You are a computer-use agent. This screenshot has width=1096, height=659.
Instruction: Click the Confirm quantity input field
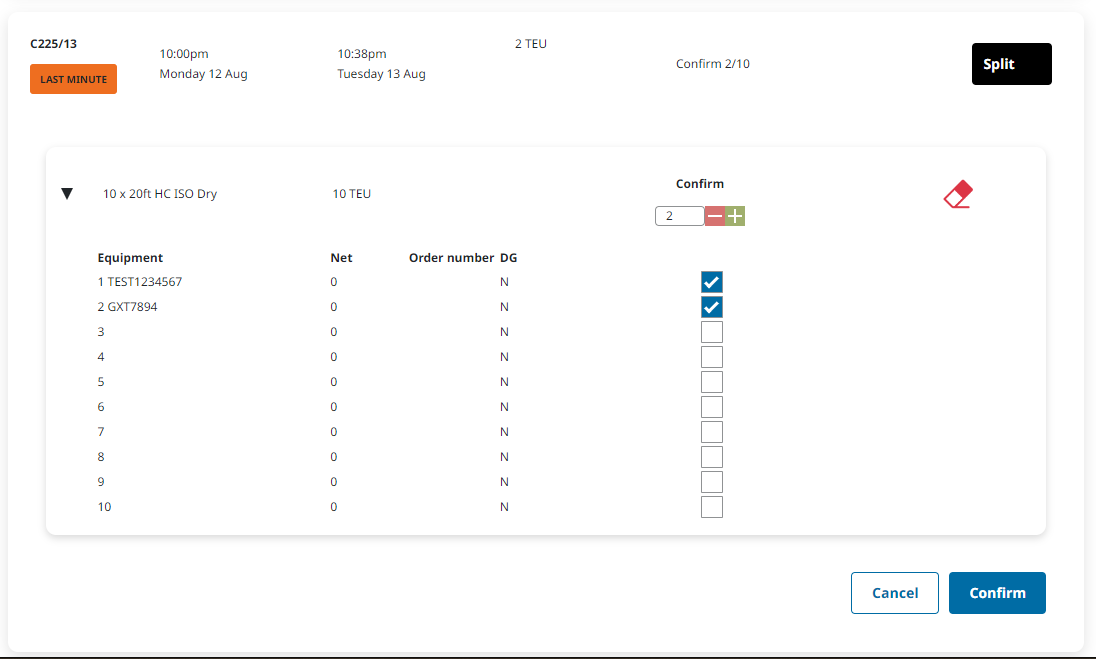pos(679,216)
